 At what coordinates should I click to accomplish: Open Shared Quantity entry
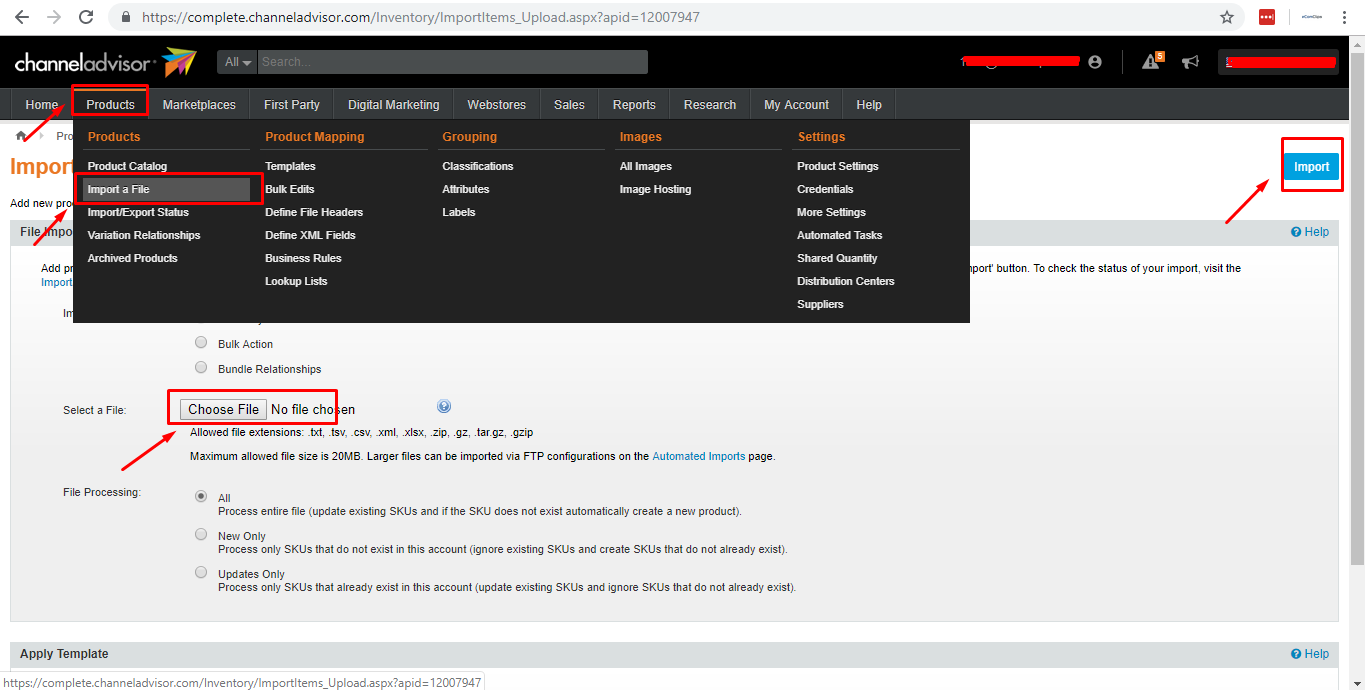point(837,258)
